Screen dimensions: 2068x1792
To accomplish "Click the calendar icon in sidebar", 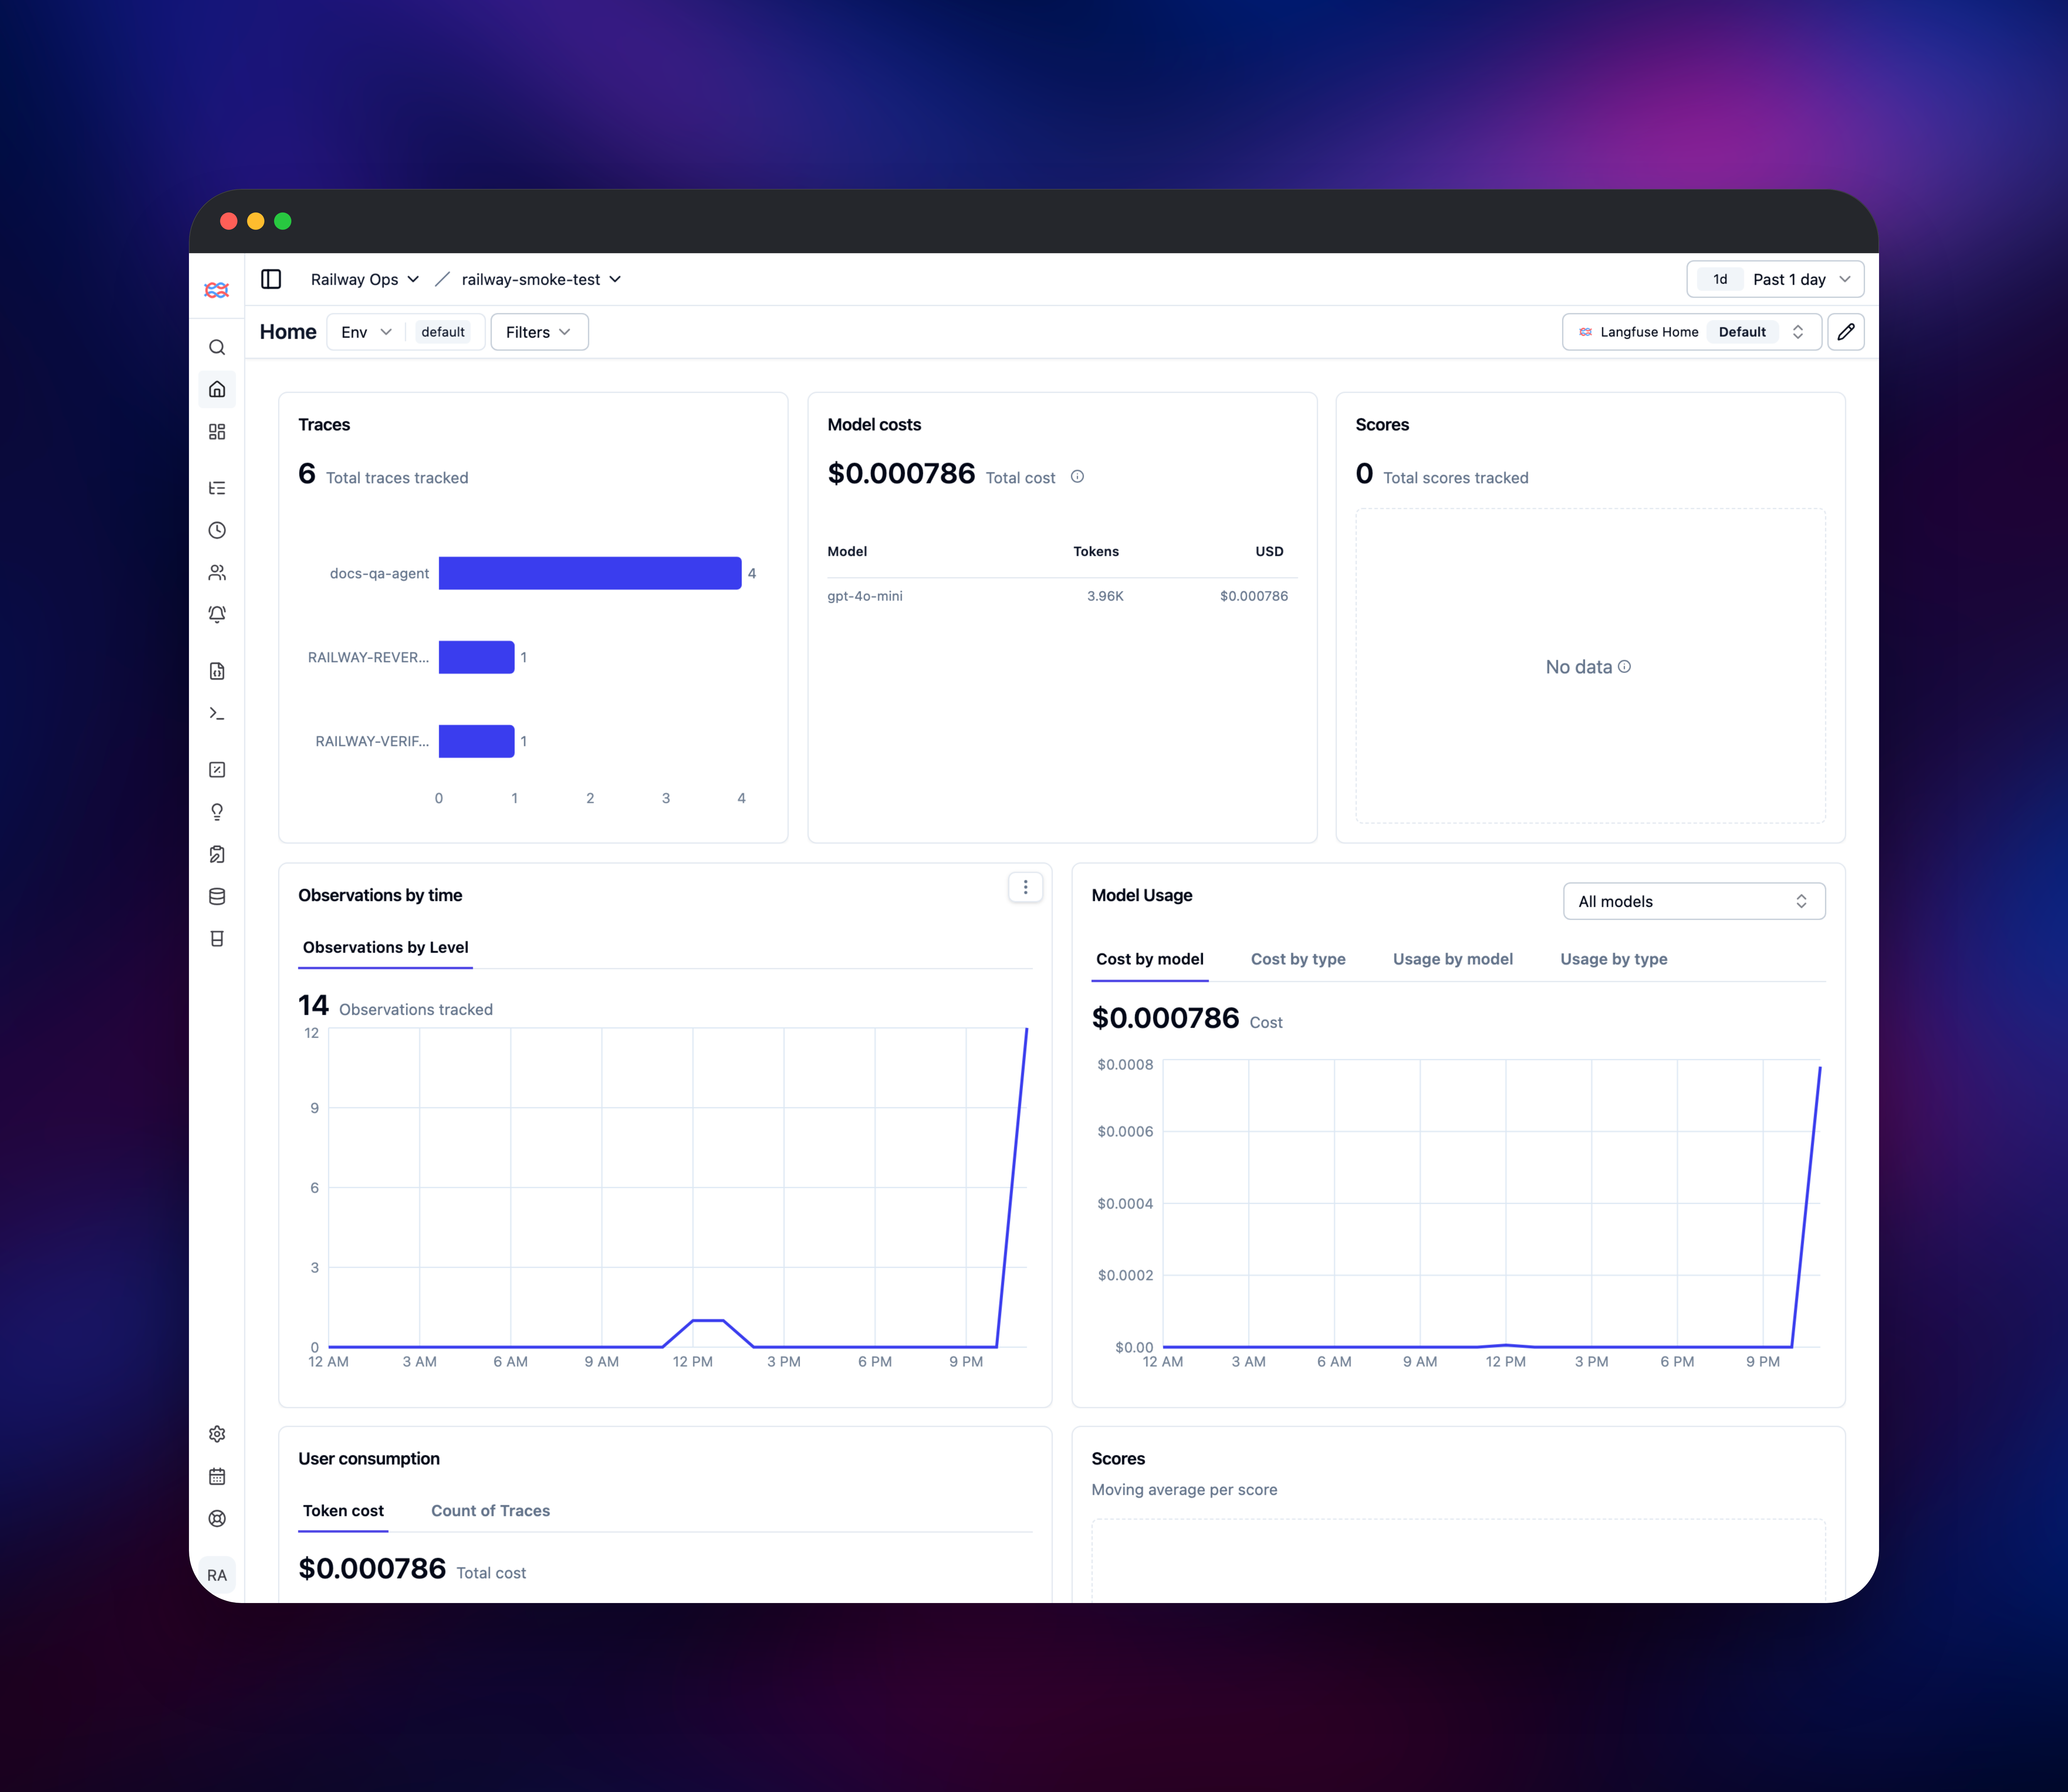I will [x=217, y=1476].
